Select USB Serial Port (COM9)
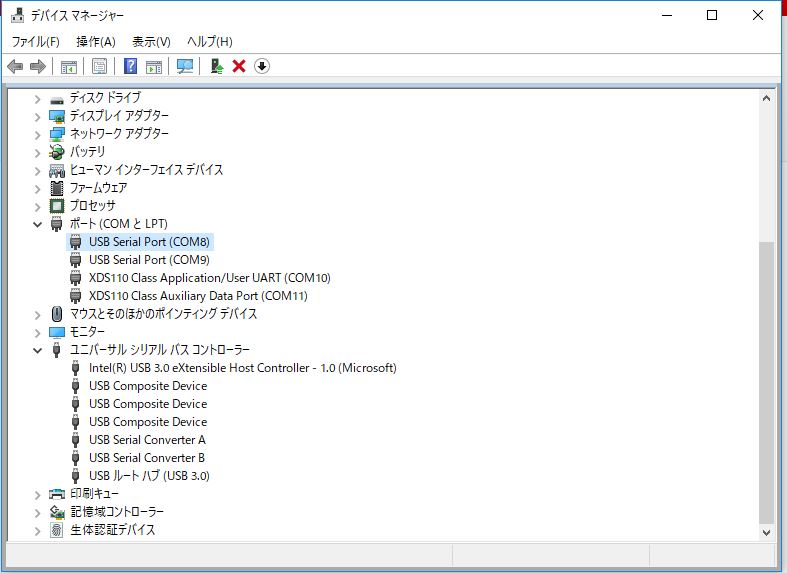The image size is (787, 573). 149,260
